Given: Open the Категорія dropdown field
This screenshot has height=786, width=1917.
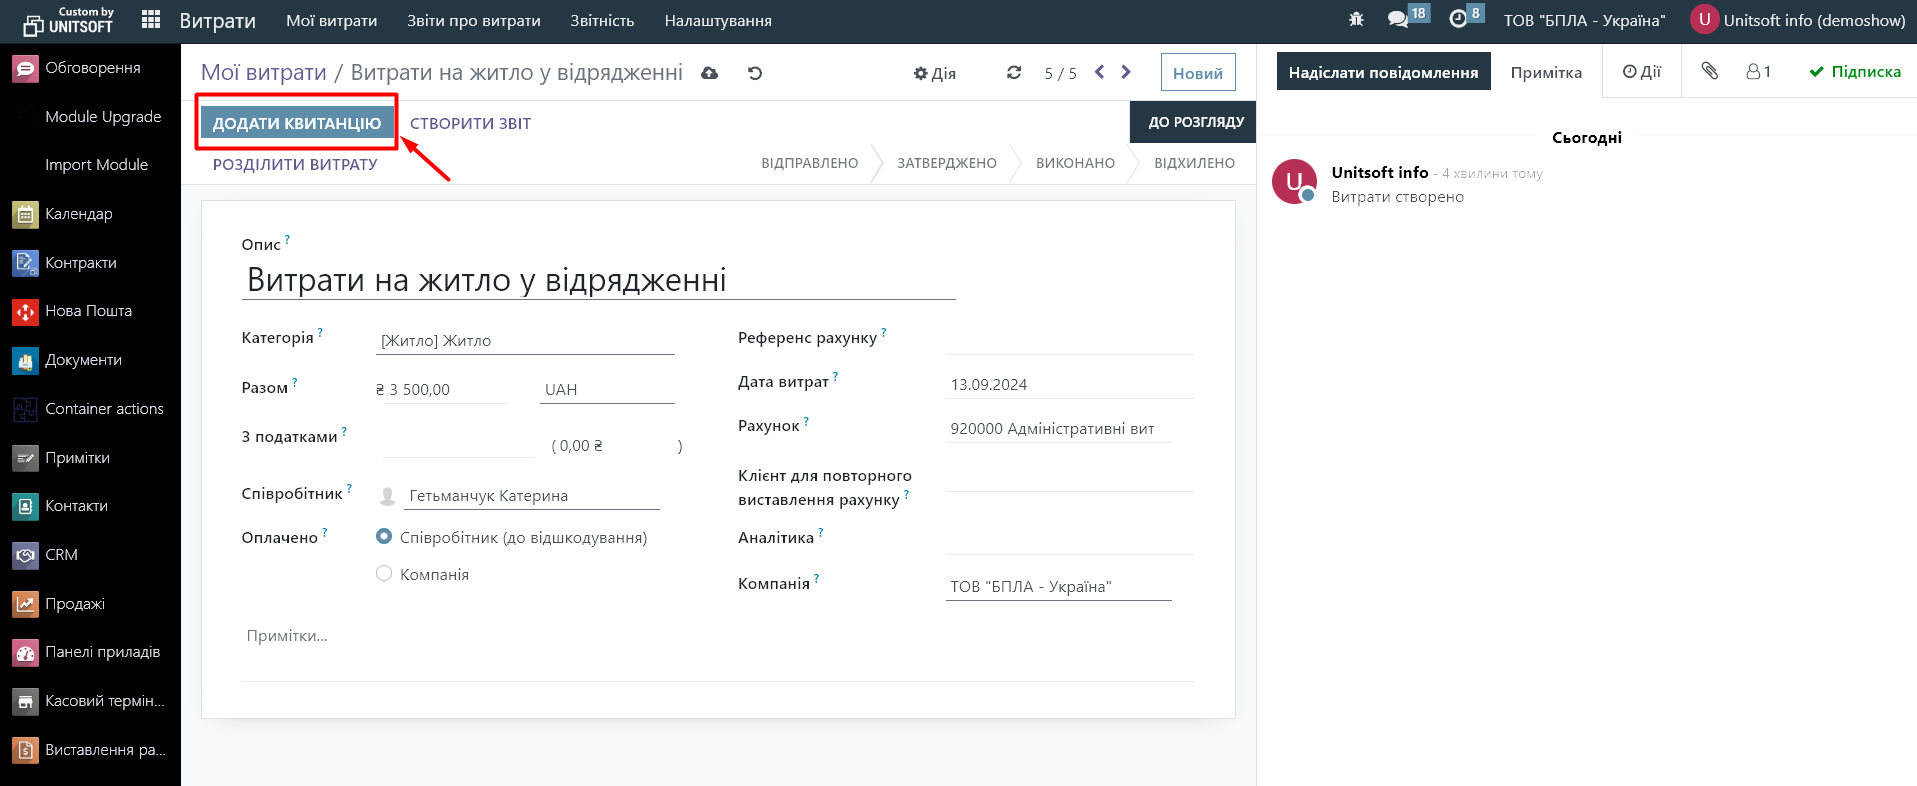Looking at the screenshot, I should pyautogui.click(x=526, y=341).
